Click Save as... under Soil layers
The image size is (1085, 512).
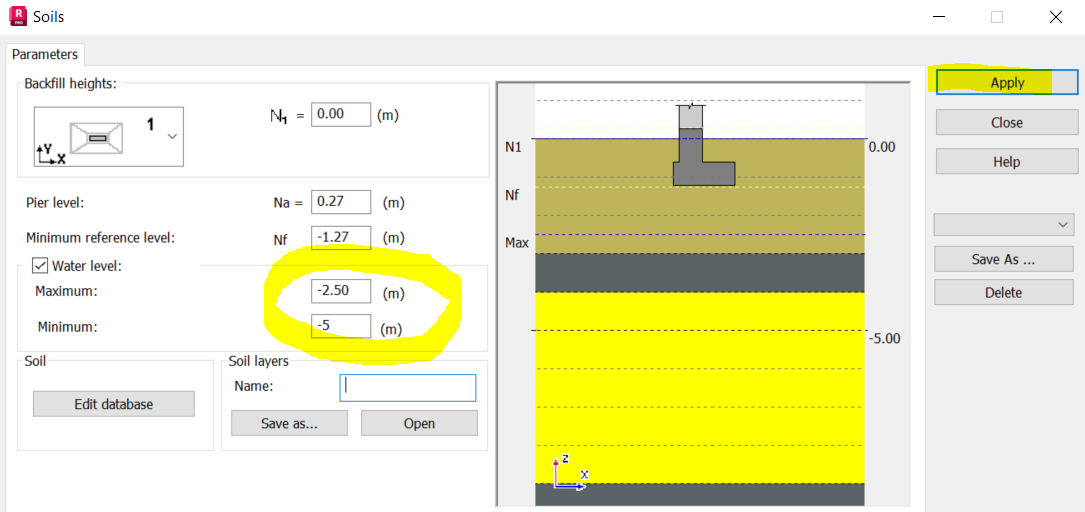pos(289,423)
